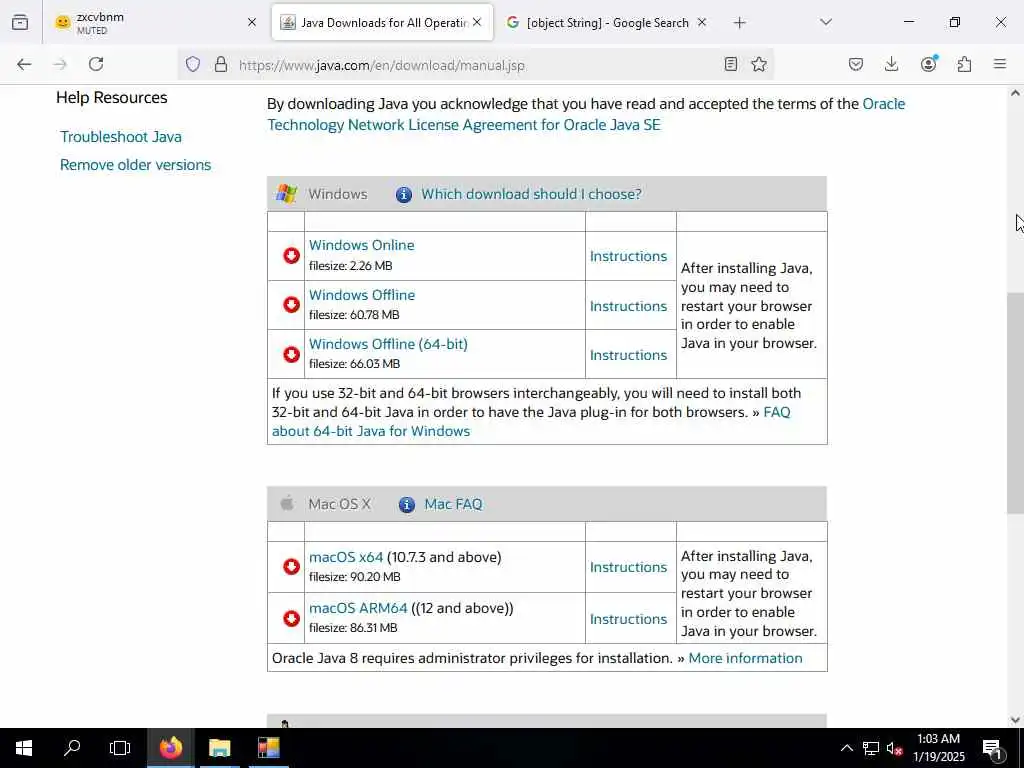Click the address bar URL field
The image size is (1024, 768).
click(x=475, y=65)
